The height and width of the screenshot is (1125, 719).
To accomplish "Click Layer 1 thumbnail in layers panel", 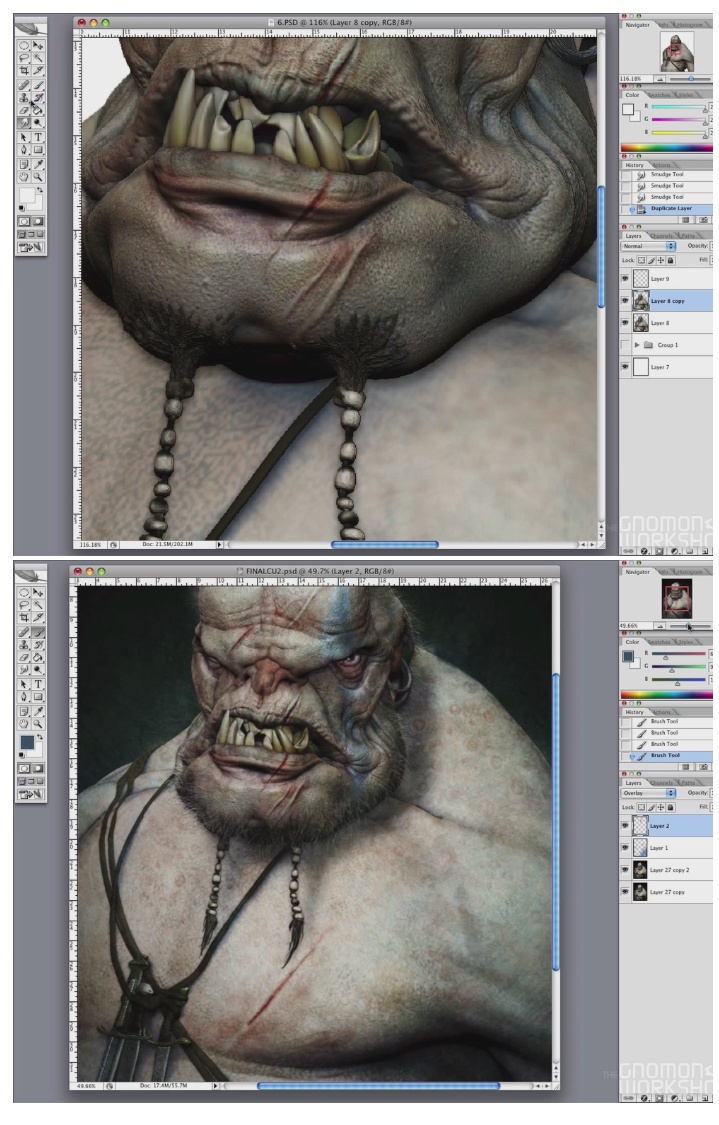I will (x=638, y=849).
